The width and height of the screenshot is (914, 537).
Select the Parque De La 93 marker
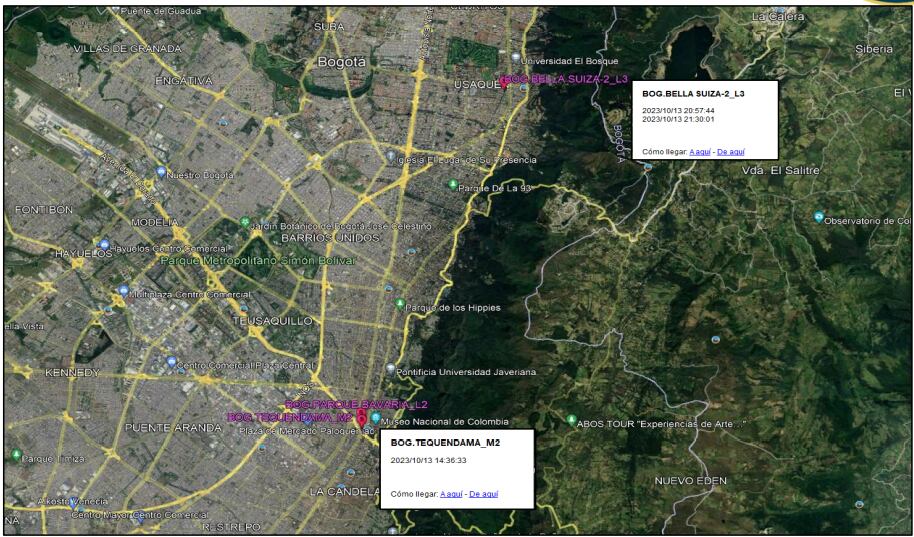tap(453, 184)
